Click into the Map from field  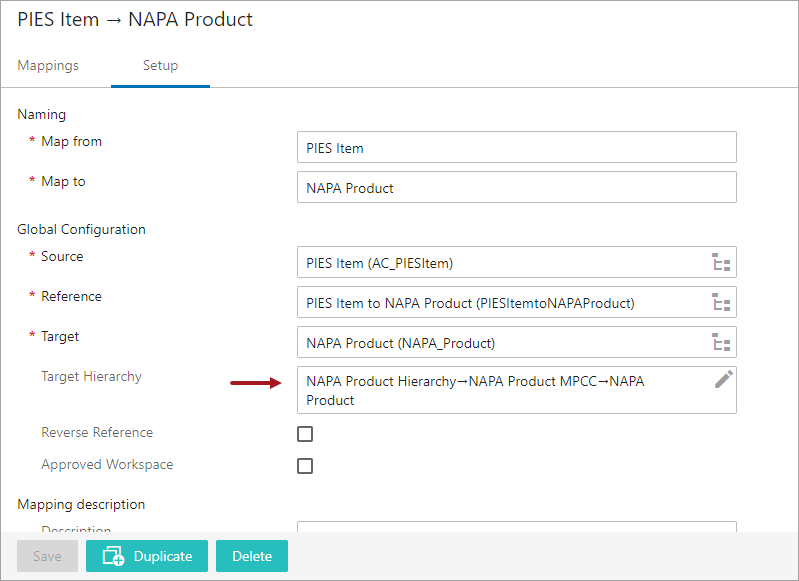tap(516, 148)
